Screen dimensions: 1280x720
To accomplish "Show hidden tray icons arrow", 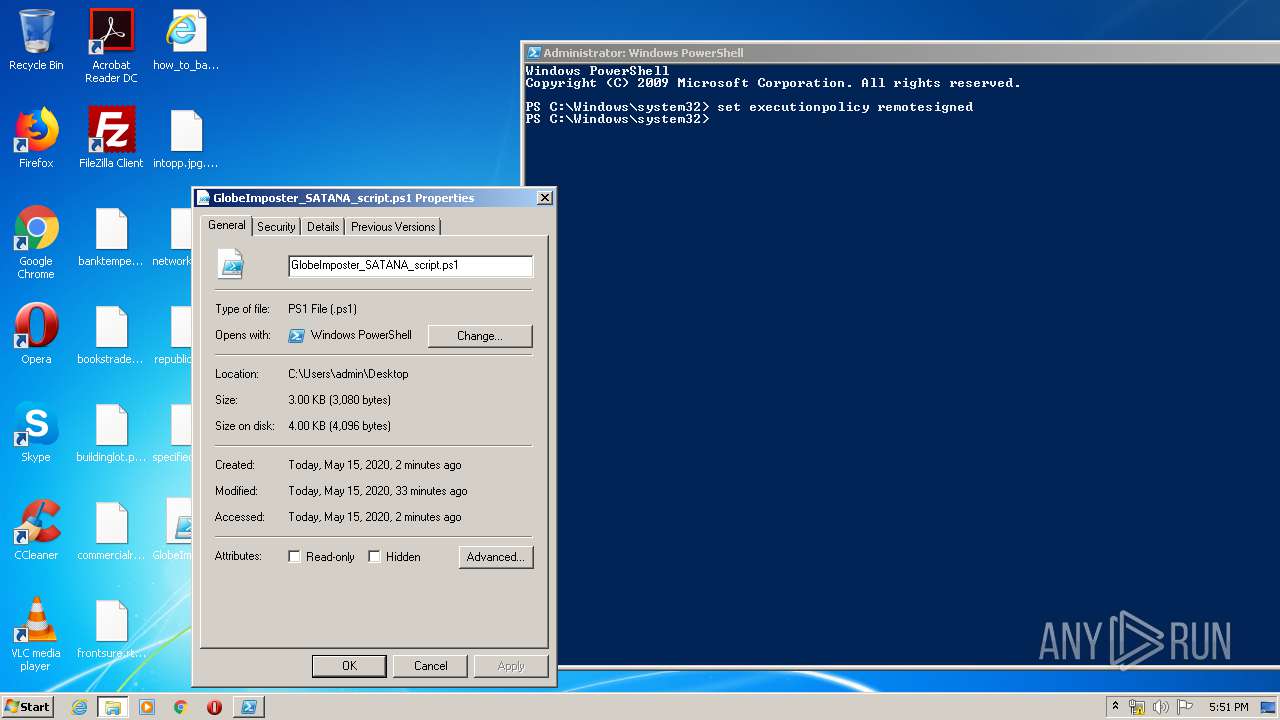I will tap(1115, 706).
